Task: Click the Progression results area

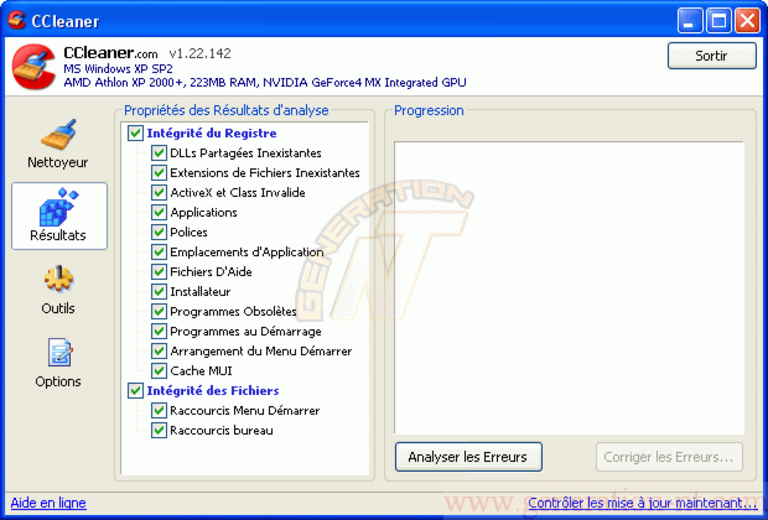Action: [x=569, y=288]
